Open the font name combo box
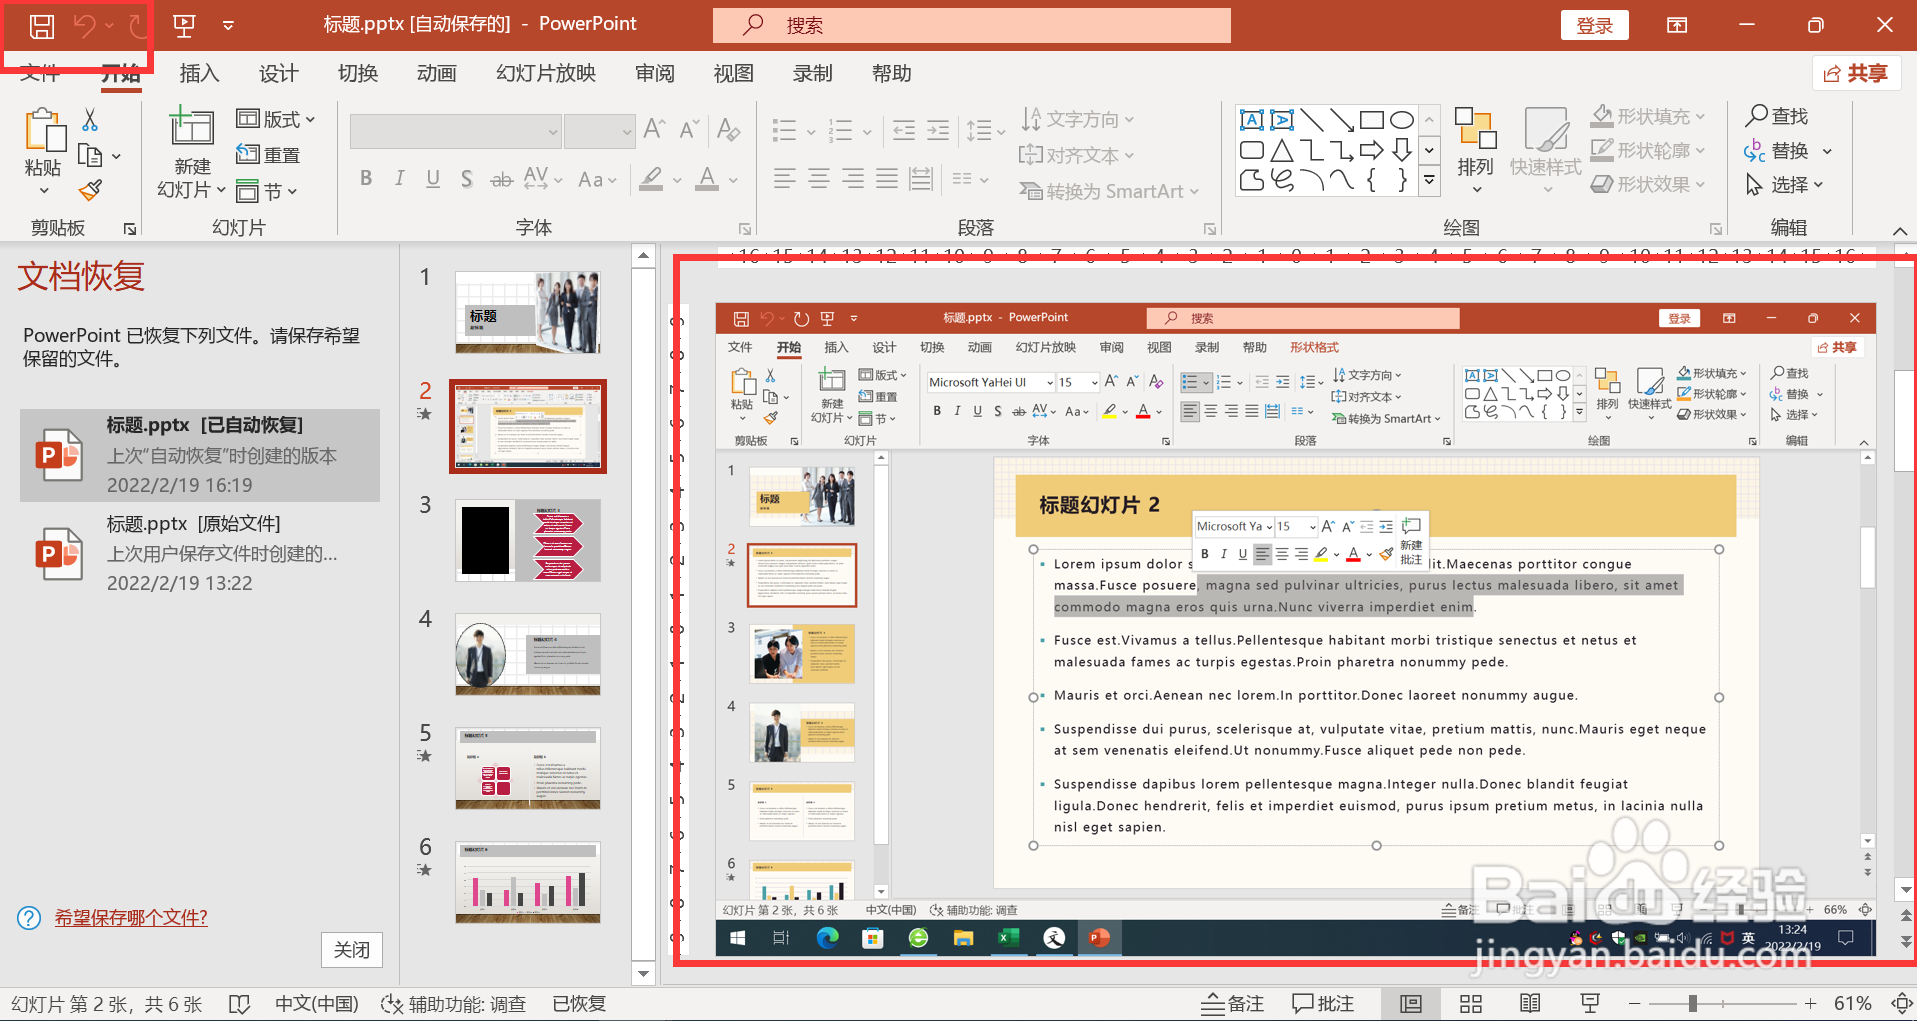Image resolution: width=1917 pixels, height=1021 pixels. (455, 131)
